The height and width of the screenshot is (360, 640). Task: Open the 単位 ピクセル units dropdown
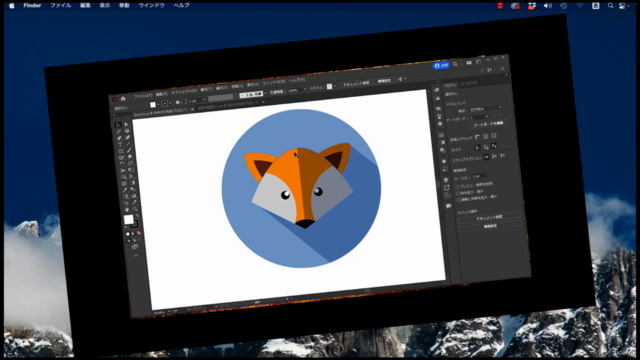click(x=486, y=109)
